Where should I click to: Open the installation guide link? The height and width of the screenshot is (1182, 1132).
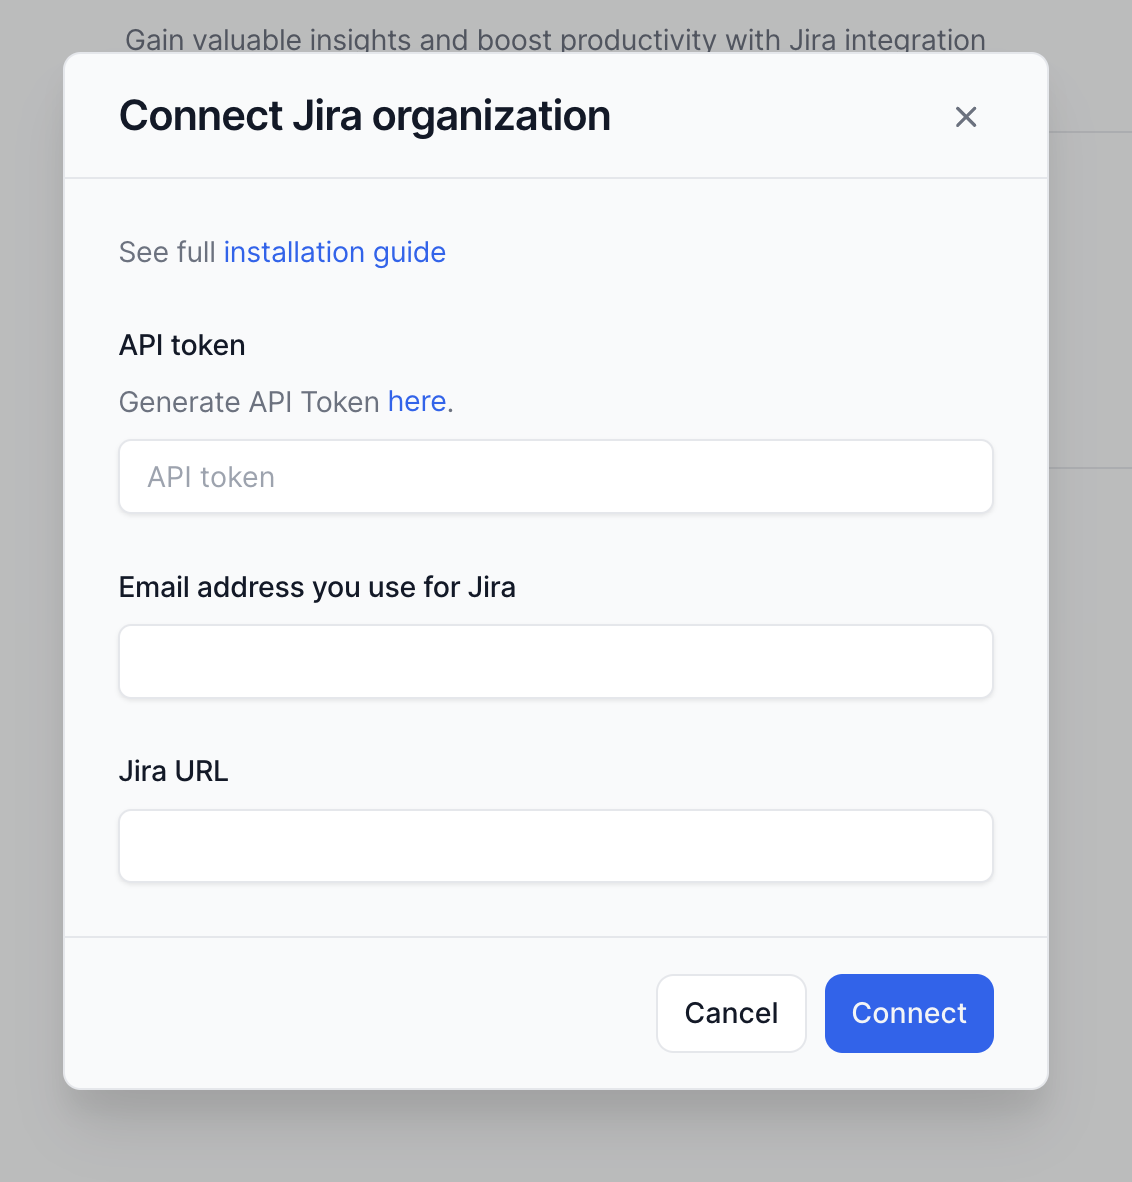334,252
